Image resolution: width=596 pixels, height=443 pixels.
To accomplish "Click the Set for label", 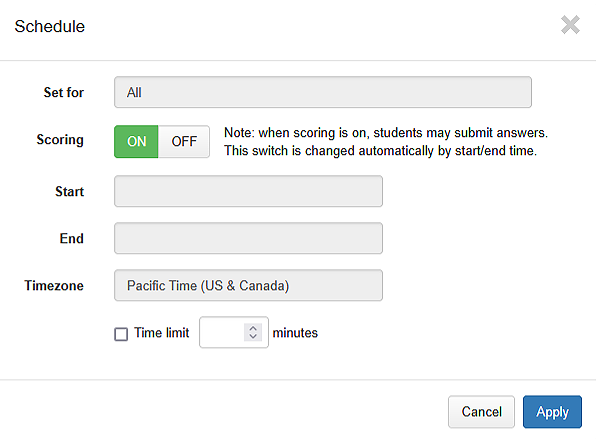I will pyautogui.click(x=63, y=92).
